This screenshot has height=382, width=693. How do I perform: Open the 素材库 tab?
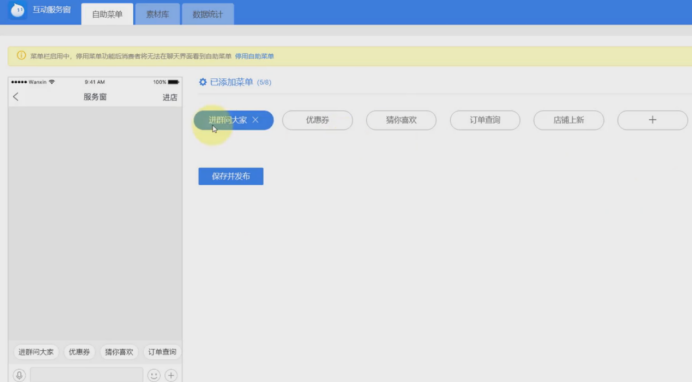pos(158,14)
